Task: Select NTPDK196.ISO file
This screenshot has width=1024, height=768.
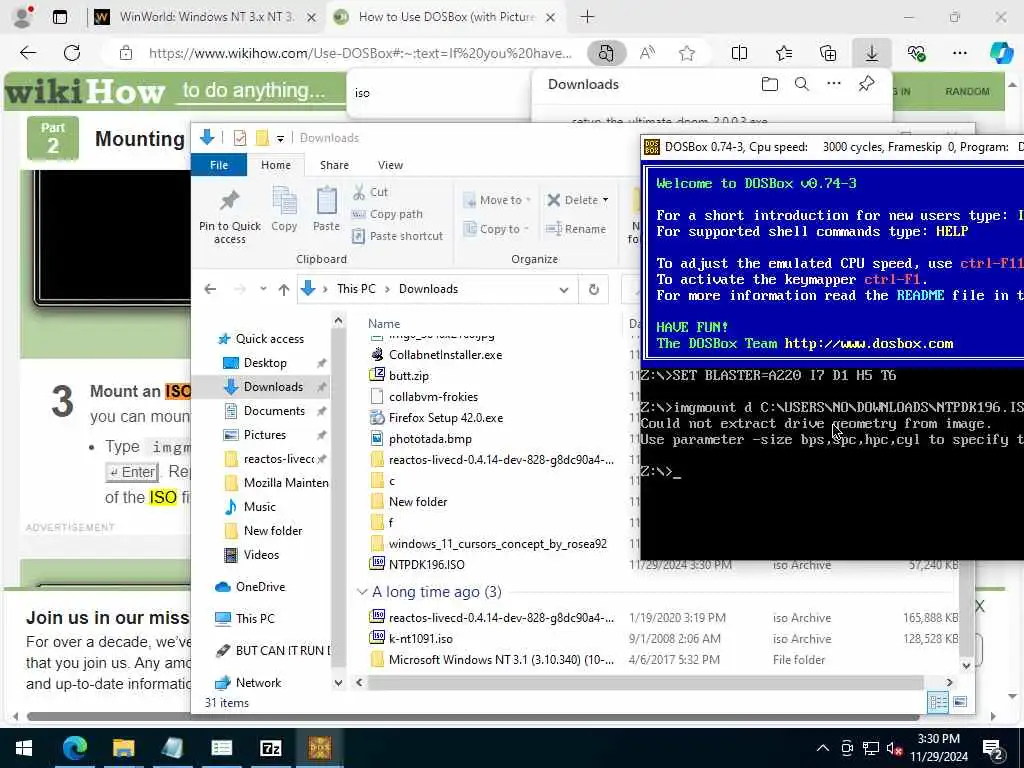Action: click(x=426, y=565)
